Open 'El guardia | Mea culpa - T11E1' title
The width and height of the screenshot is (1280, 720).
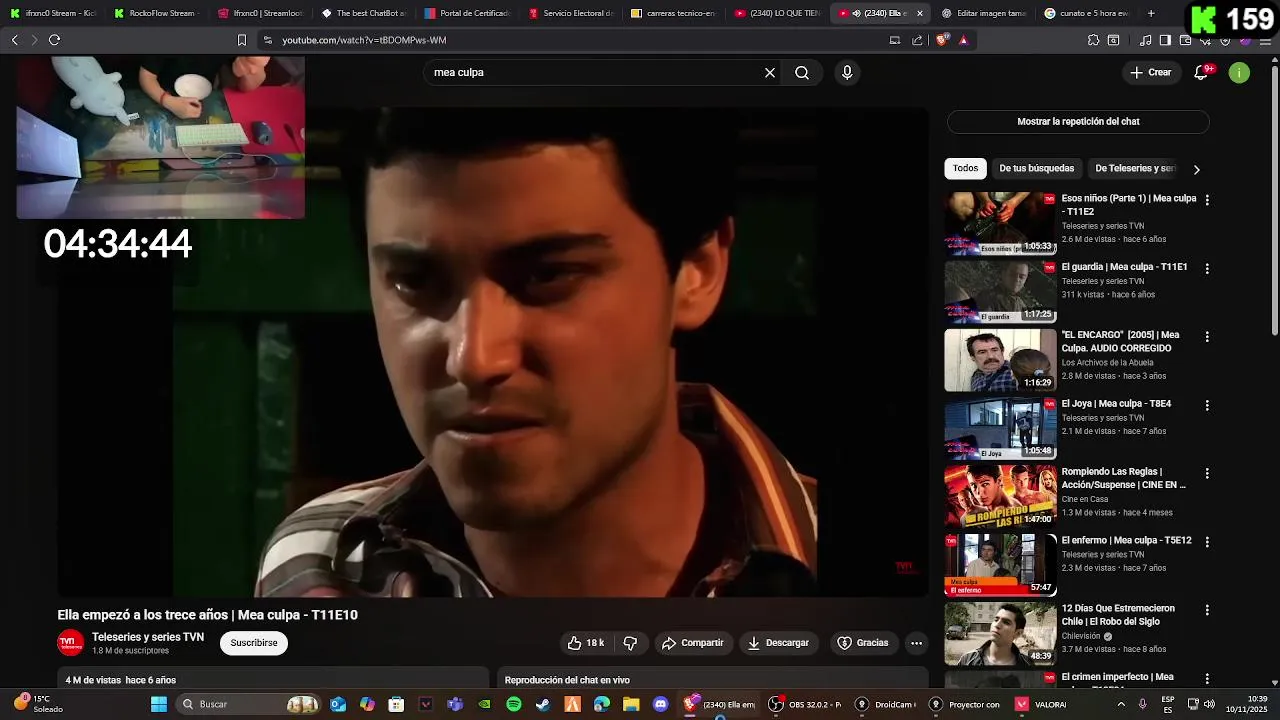(1124, 267)
